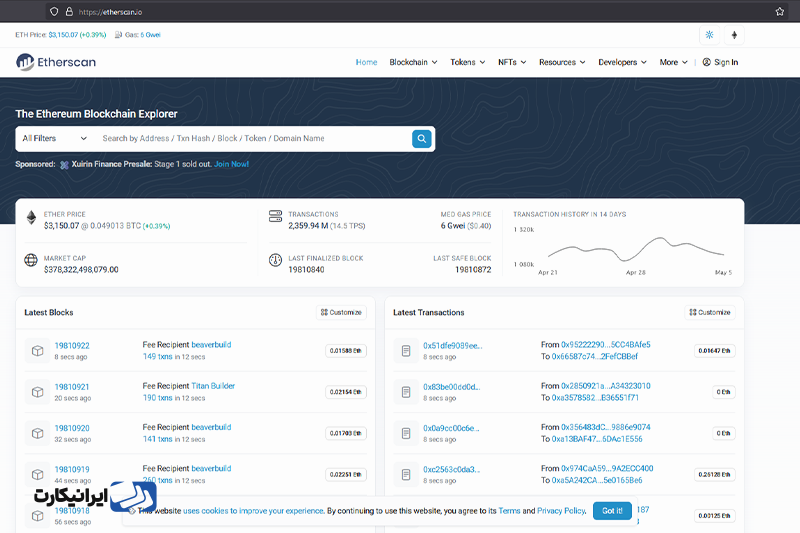This screenshot has width=800, height=533.
Task: Click Customize in Latest Blocks
Action: pos(341,312)
